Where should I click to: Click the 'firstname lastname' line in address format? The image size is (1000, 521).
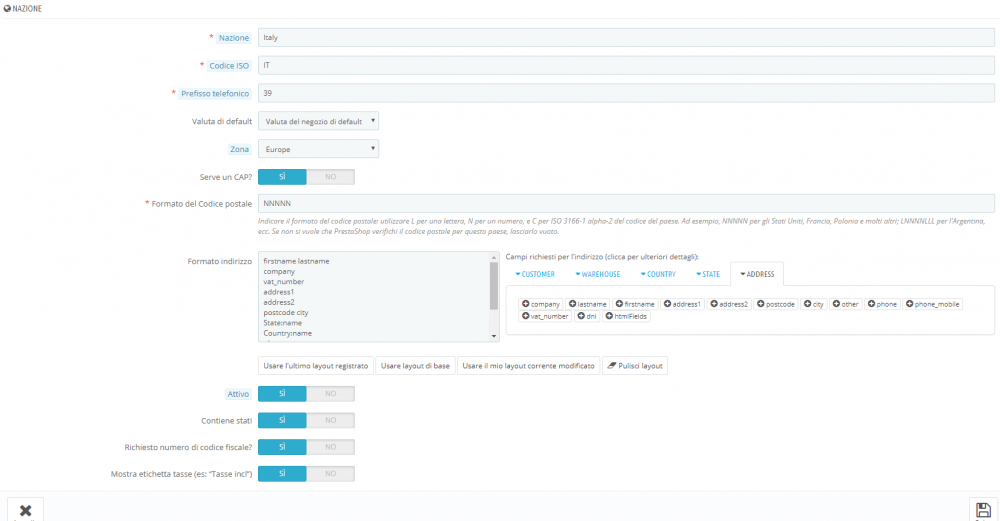coord(296,261)
